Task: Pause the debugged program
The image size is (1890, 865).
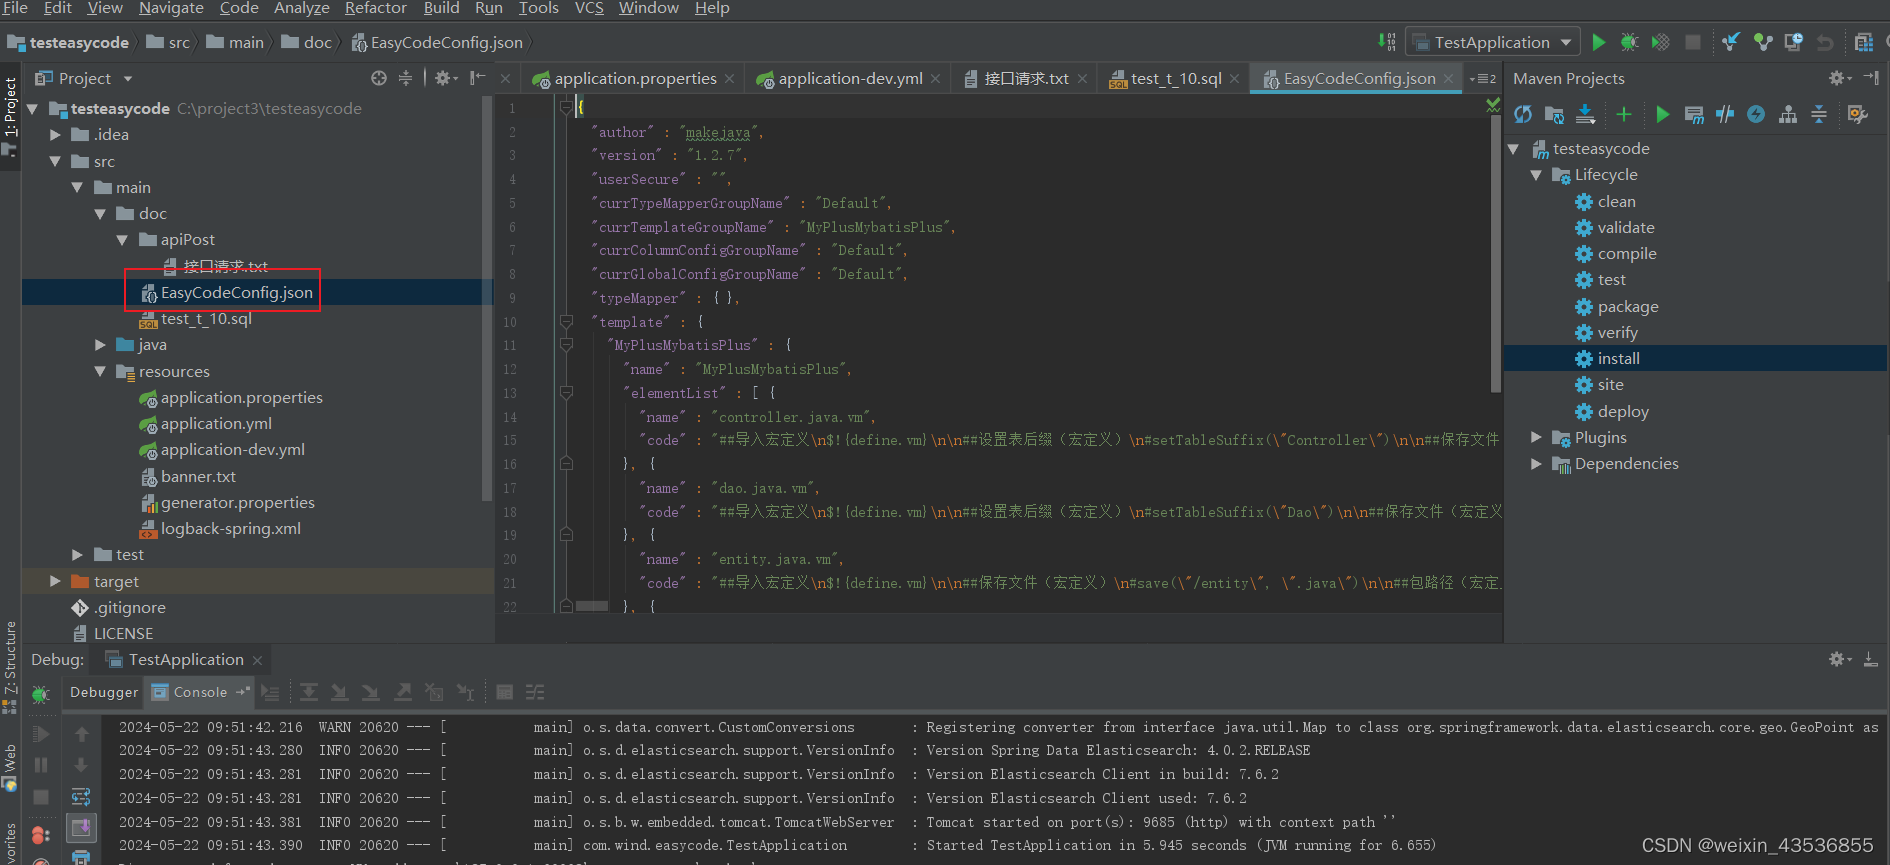Action: coord(40,765)
